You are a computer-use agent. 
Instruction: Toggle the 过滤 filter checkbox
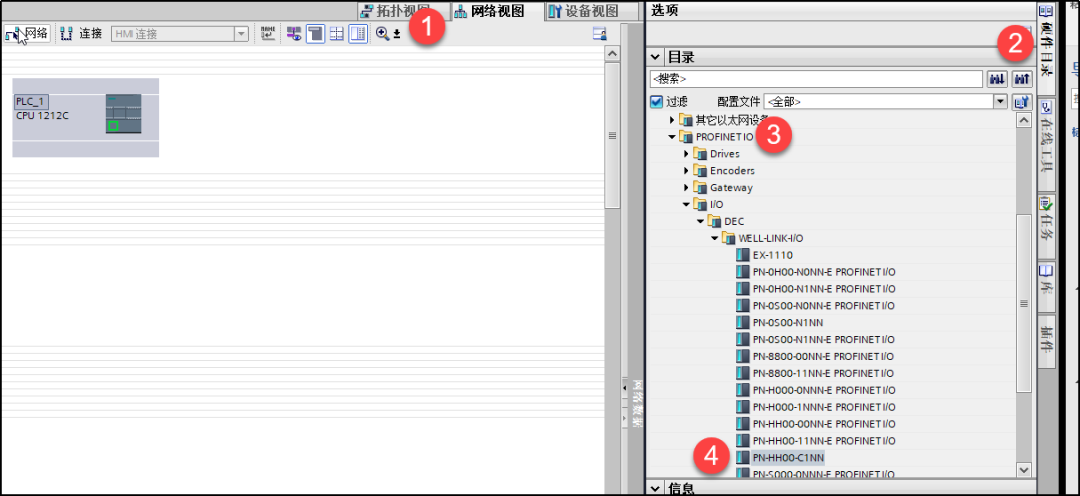[656, 101]
